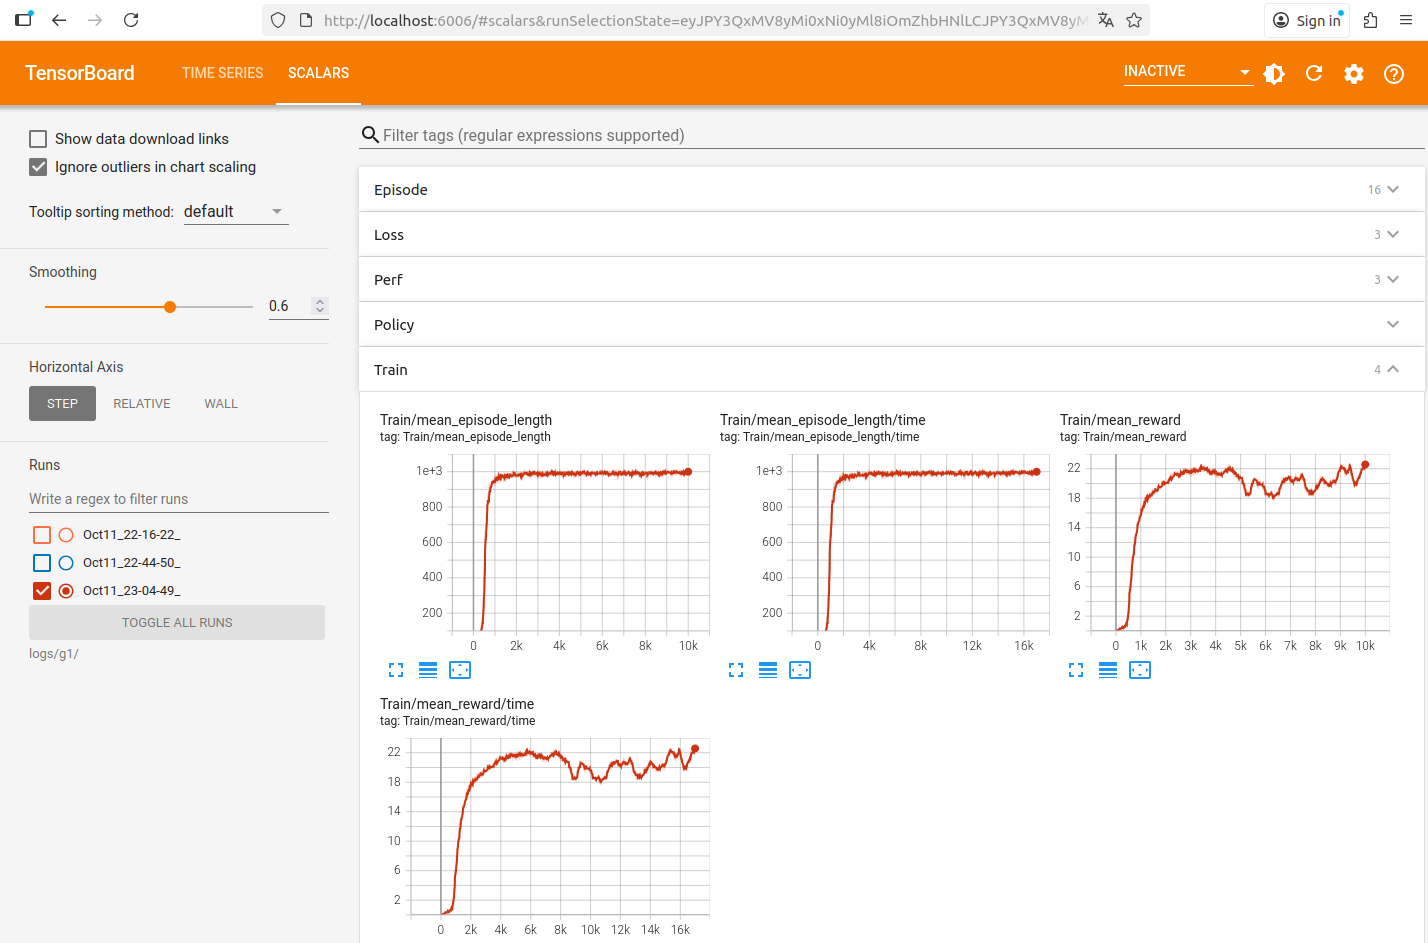The width and height of the screenshot is (1428, 943).
Task: Click the smoothing slider track right side
Action: click(214, 307)
